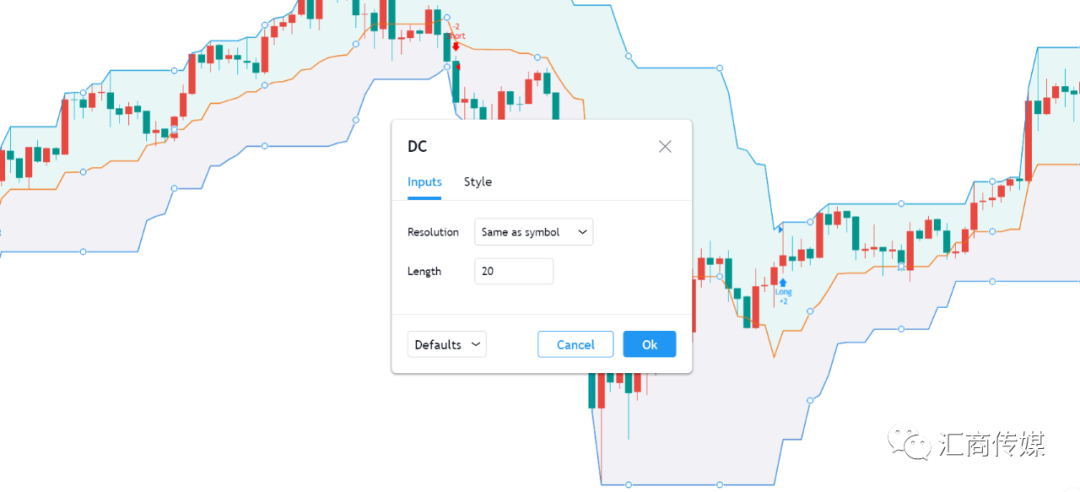The width and height of the screenshot is (1080, 492).
Task: Close the DC settings dialog
Action: [665, 146]
